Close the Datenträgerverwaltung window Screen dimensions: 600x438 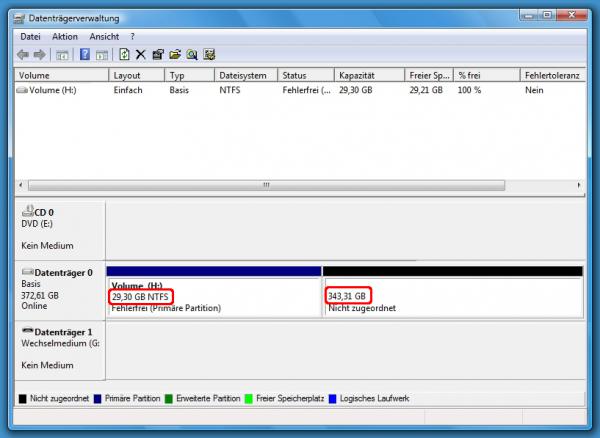(572, 16)
